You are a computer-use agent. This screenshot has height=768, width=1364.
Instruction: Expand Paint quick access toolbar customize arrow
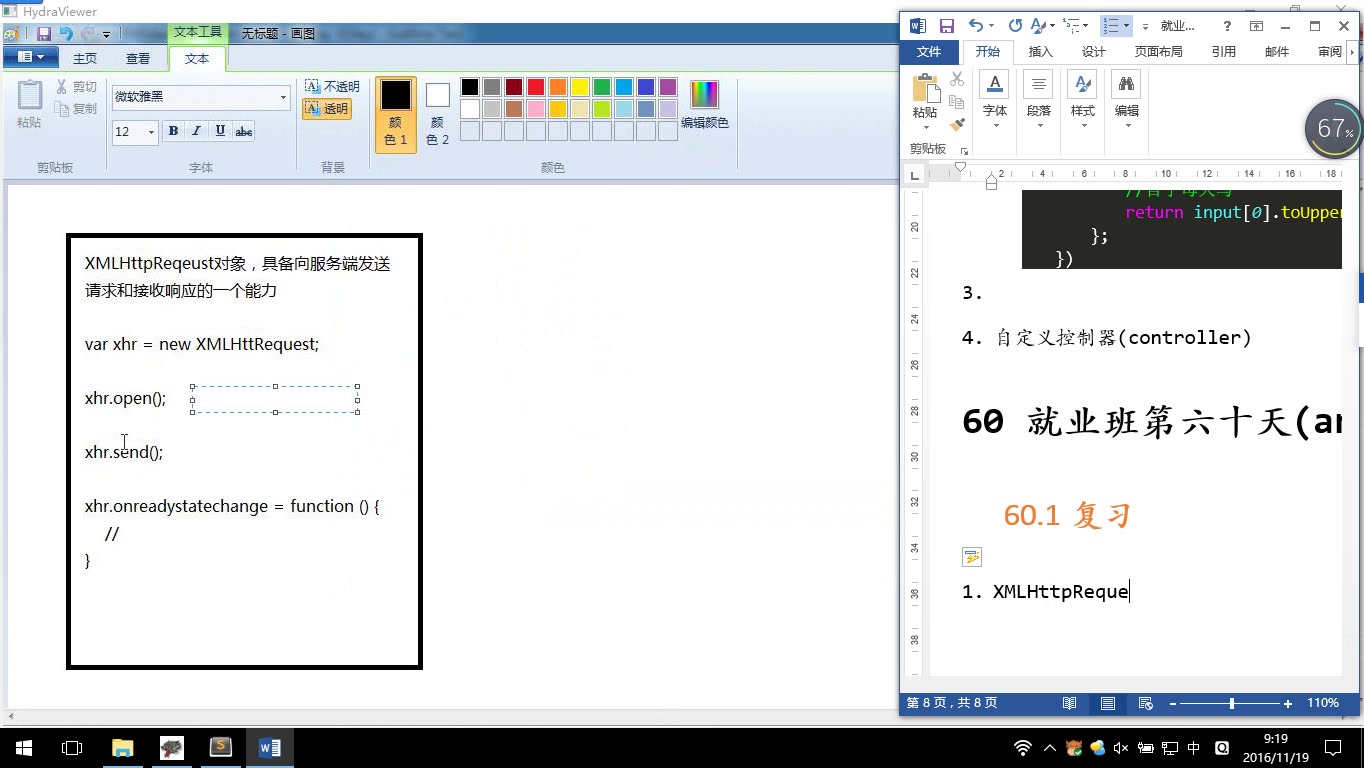(106, 35)
